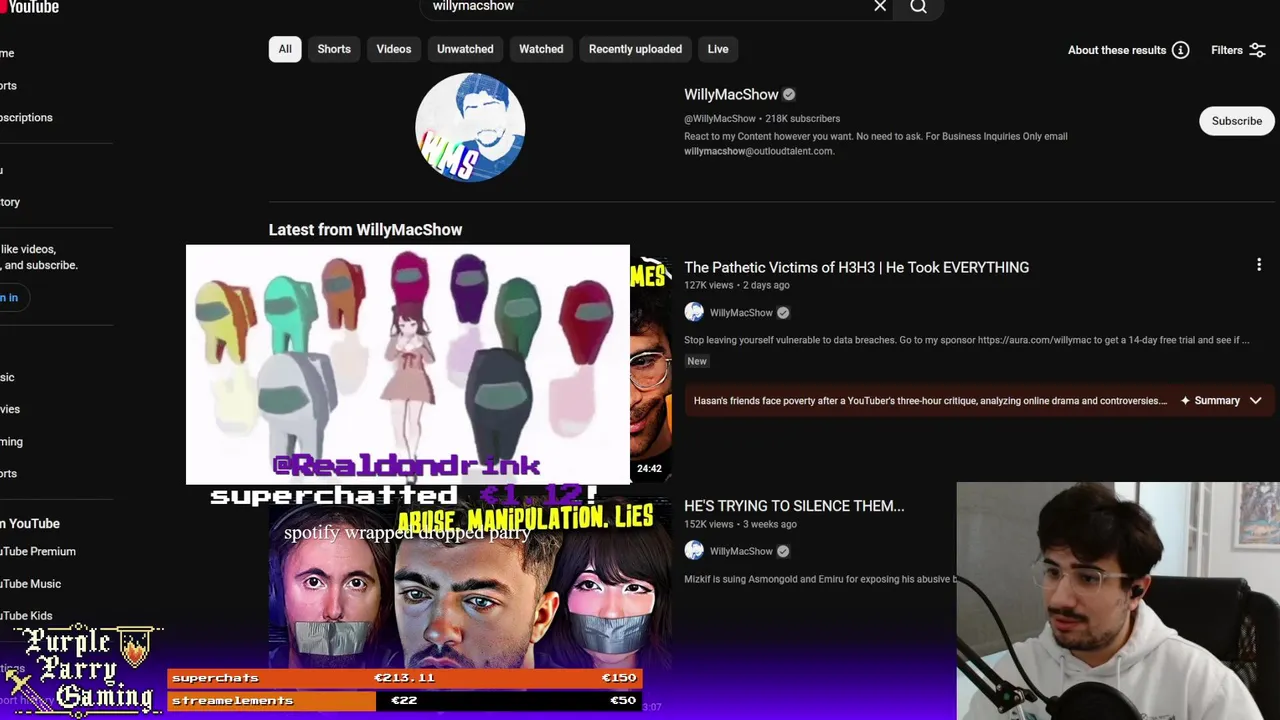
Task: Open WillyMacShow channel name link
Action: 731,94
